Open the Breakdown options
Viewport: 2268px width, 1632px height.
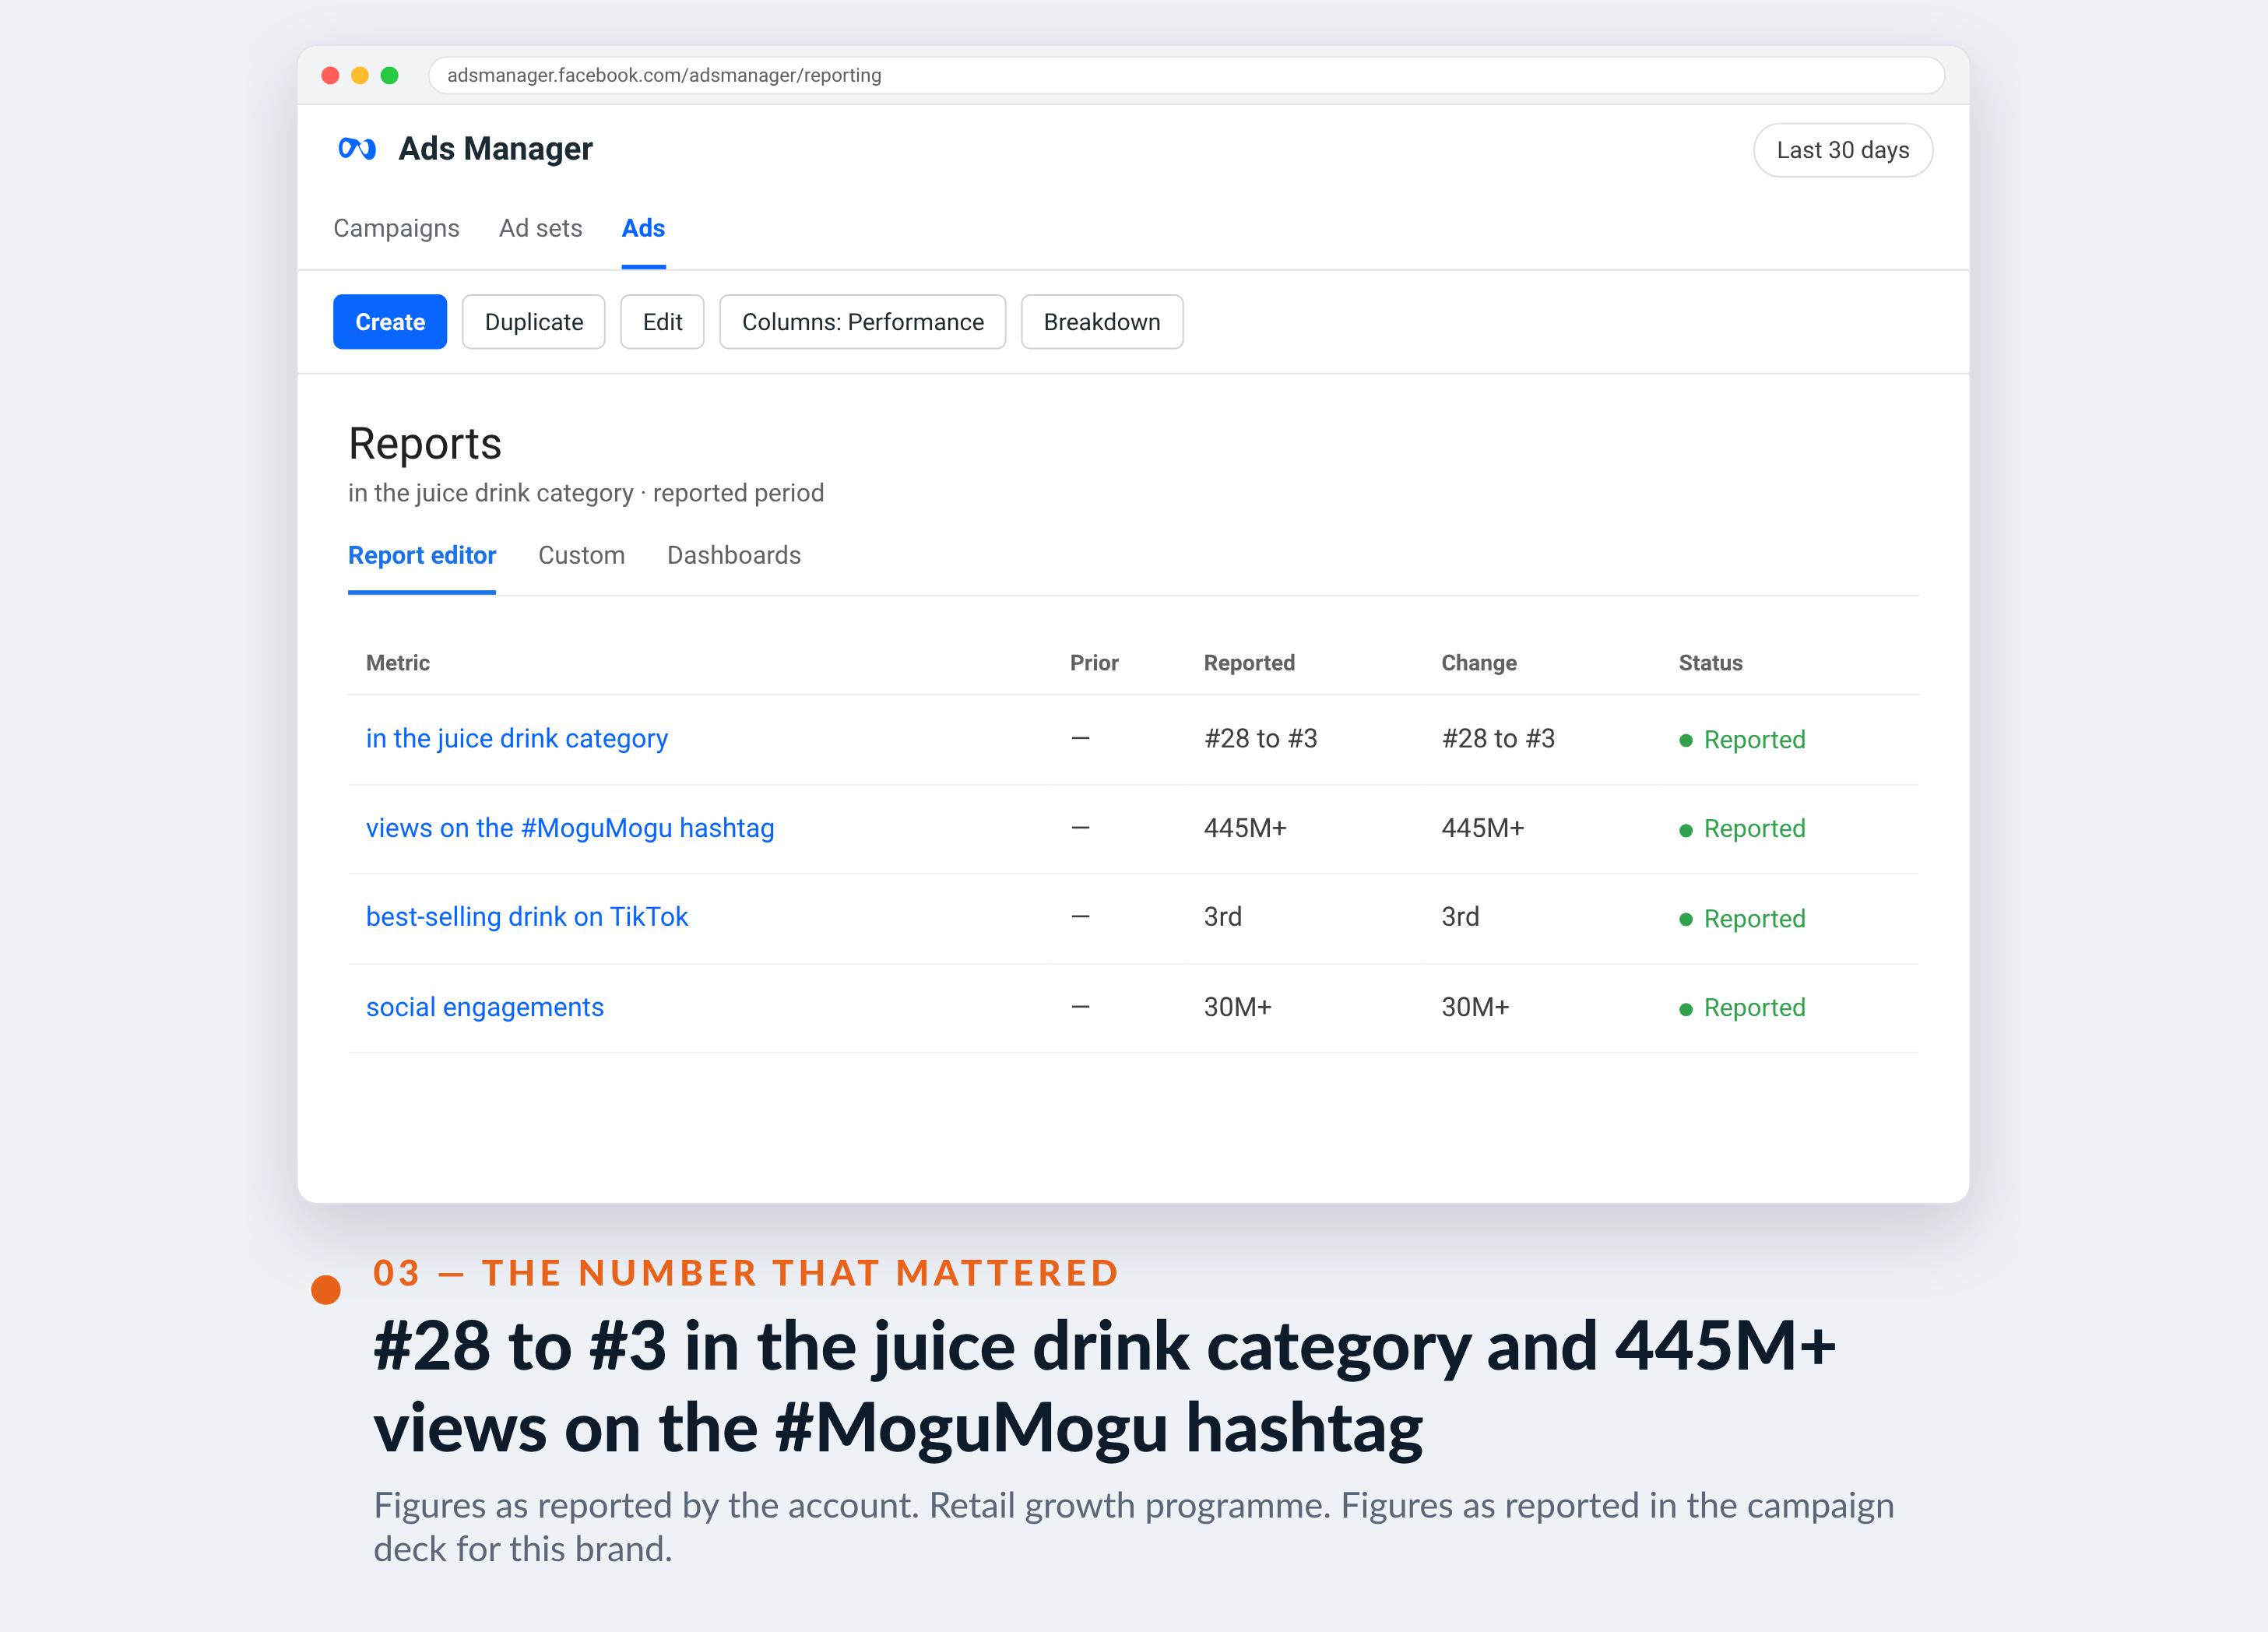point(1102,322)
